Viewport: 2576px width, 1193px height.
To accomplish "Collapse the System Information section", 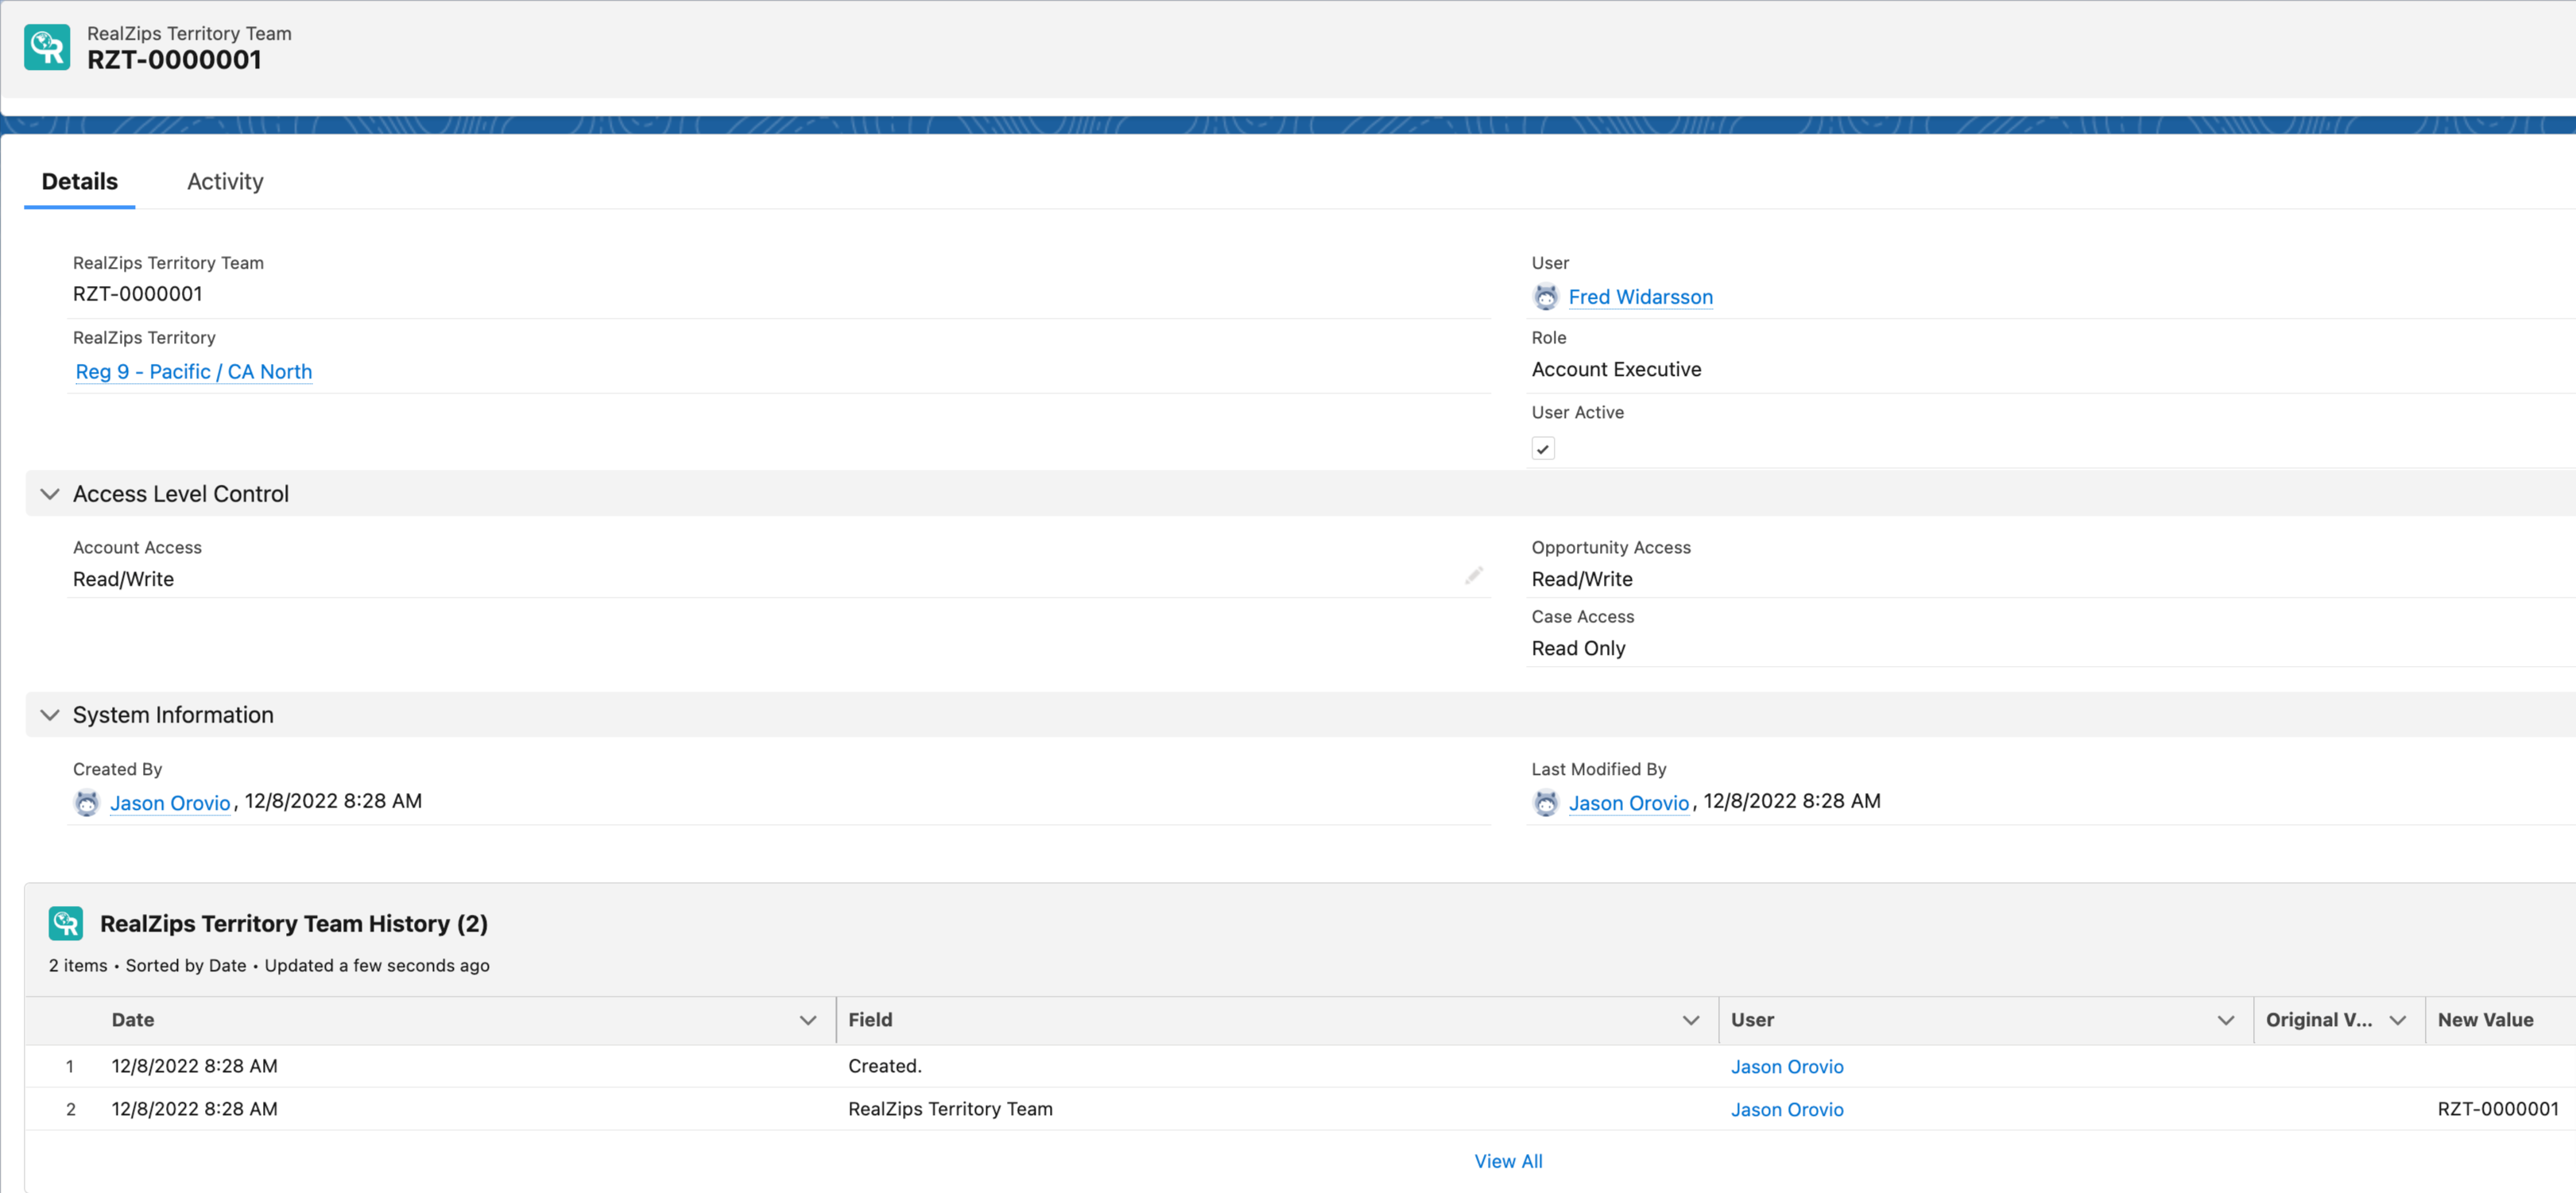I will coord(50,715).
